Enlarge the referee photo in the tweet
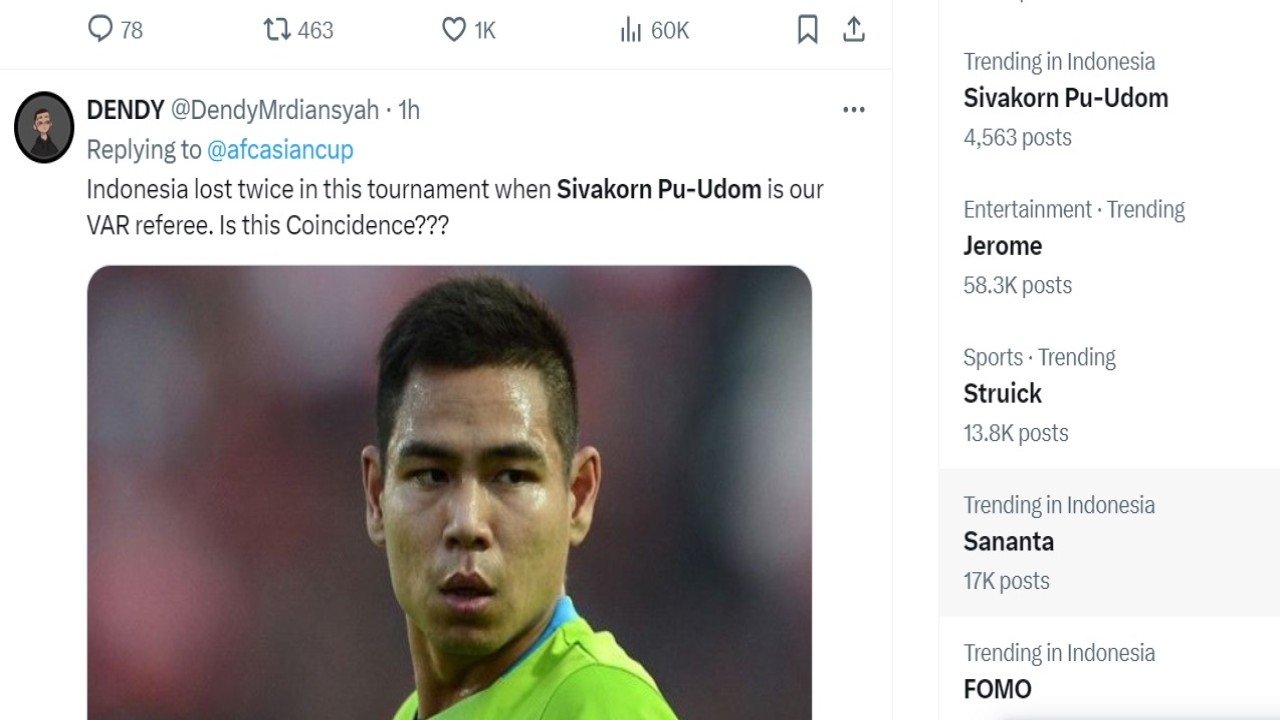1280x720 pixels. (448, 490)
